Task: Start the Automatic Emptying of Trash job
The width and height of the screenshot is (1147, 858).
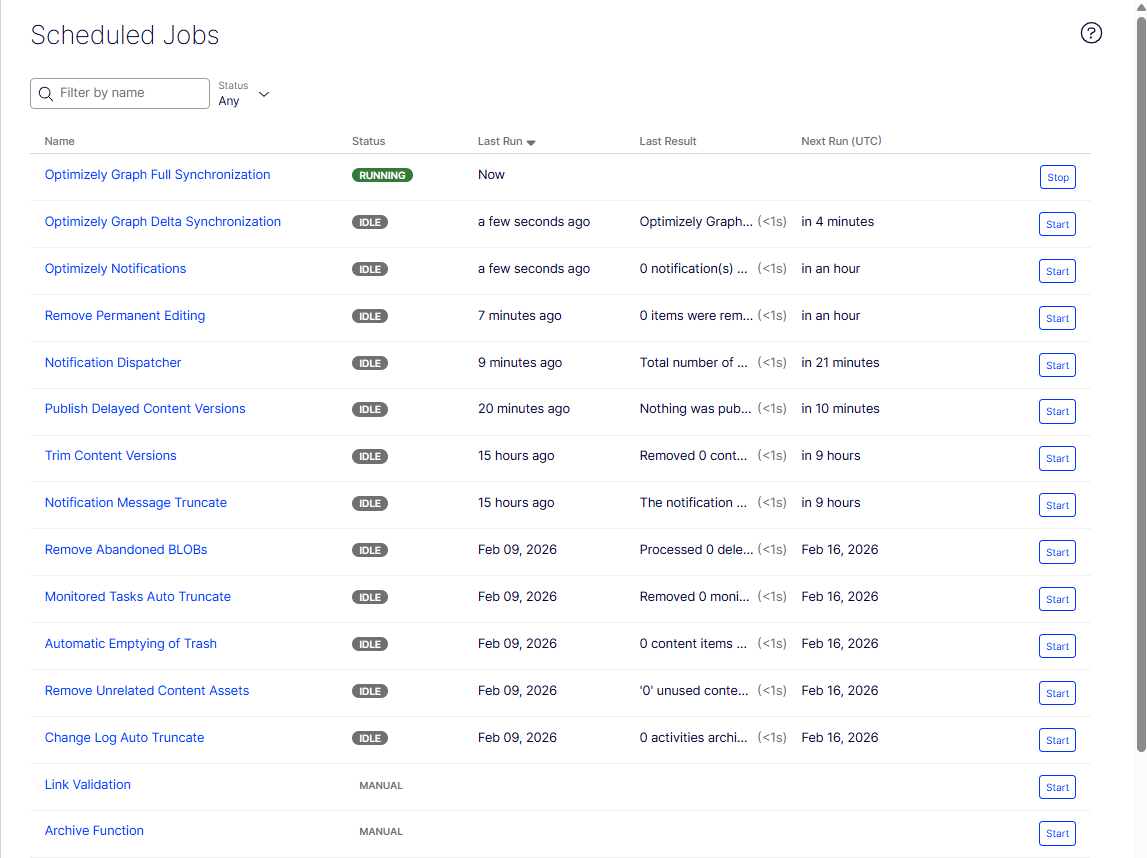Action: tap(1057, 646)
